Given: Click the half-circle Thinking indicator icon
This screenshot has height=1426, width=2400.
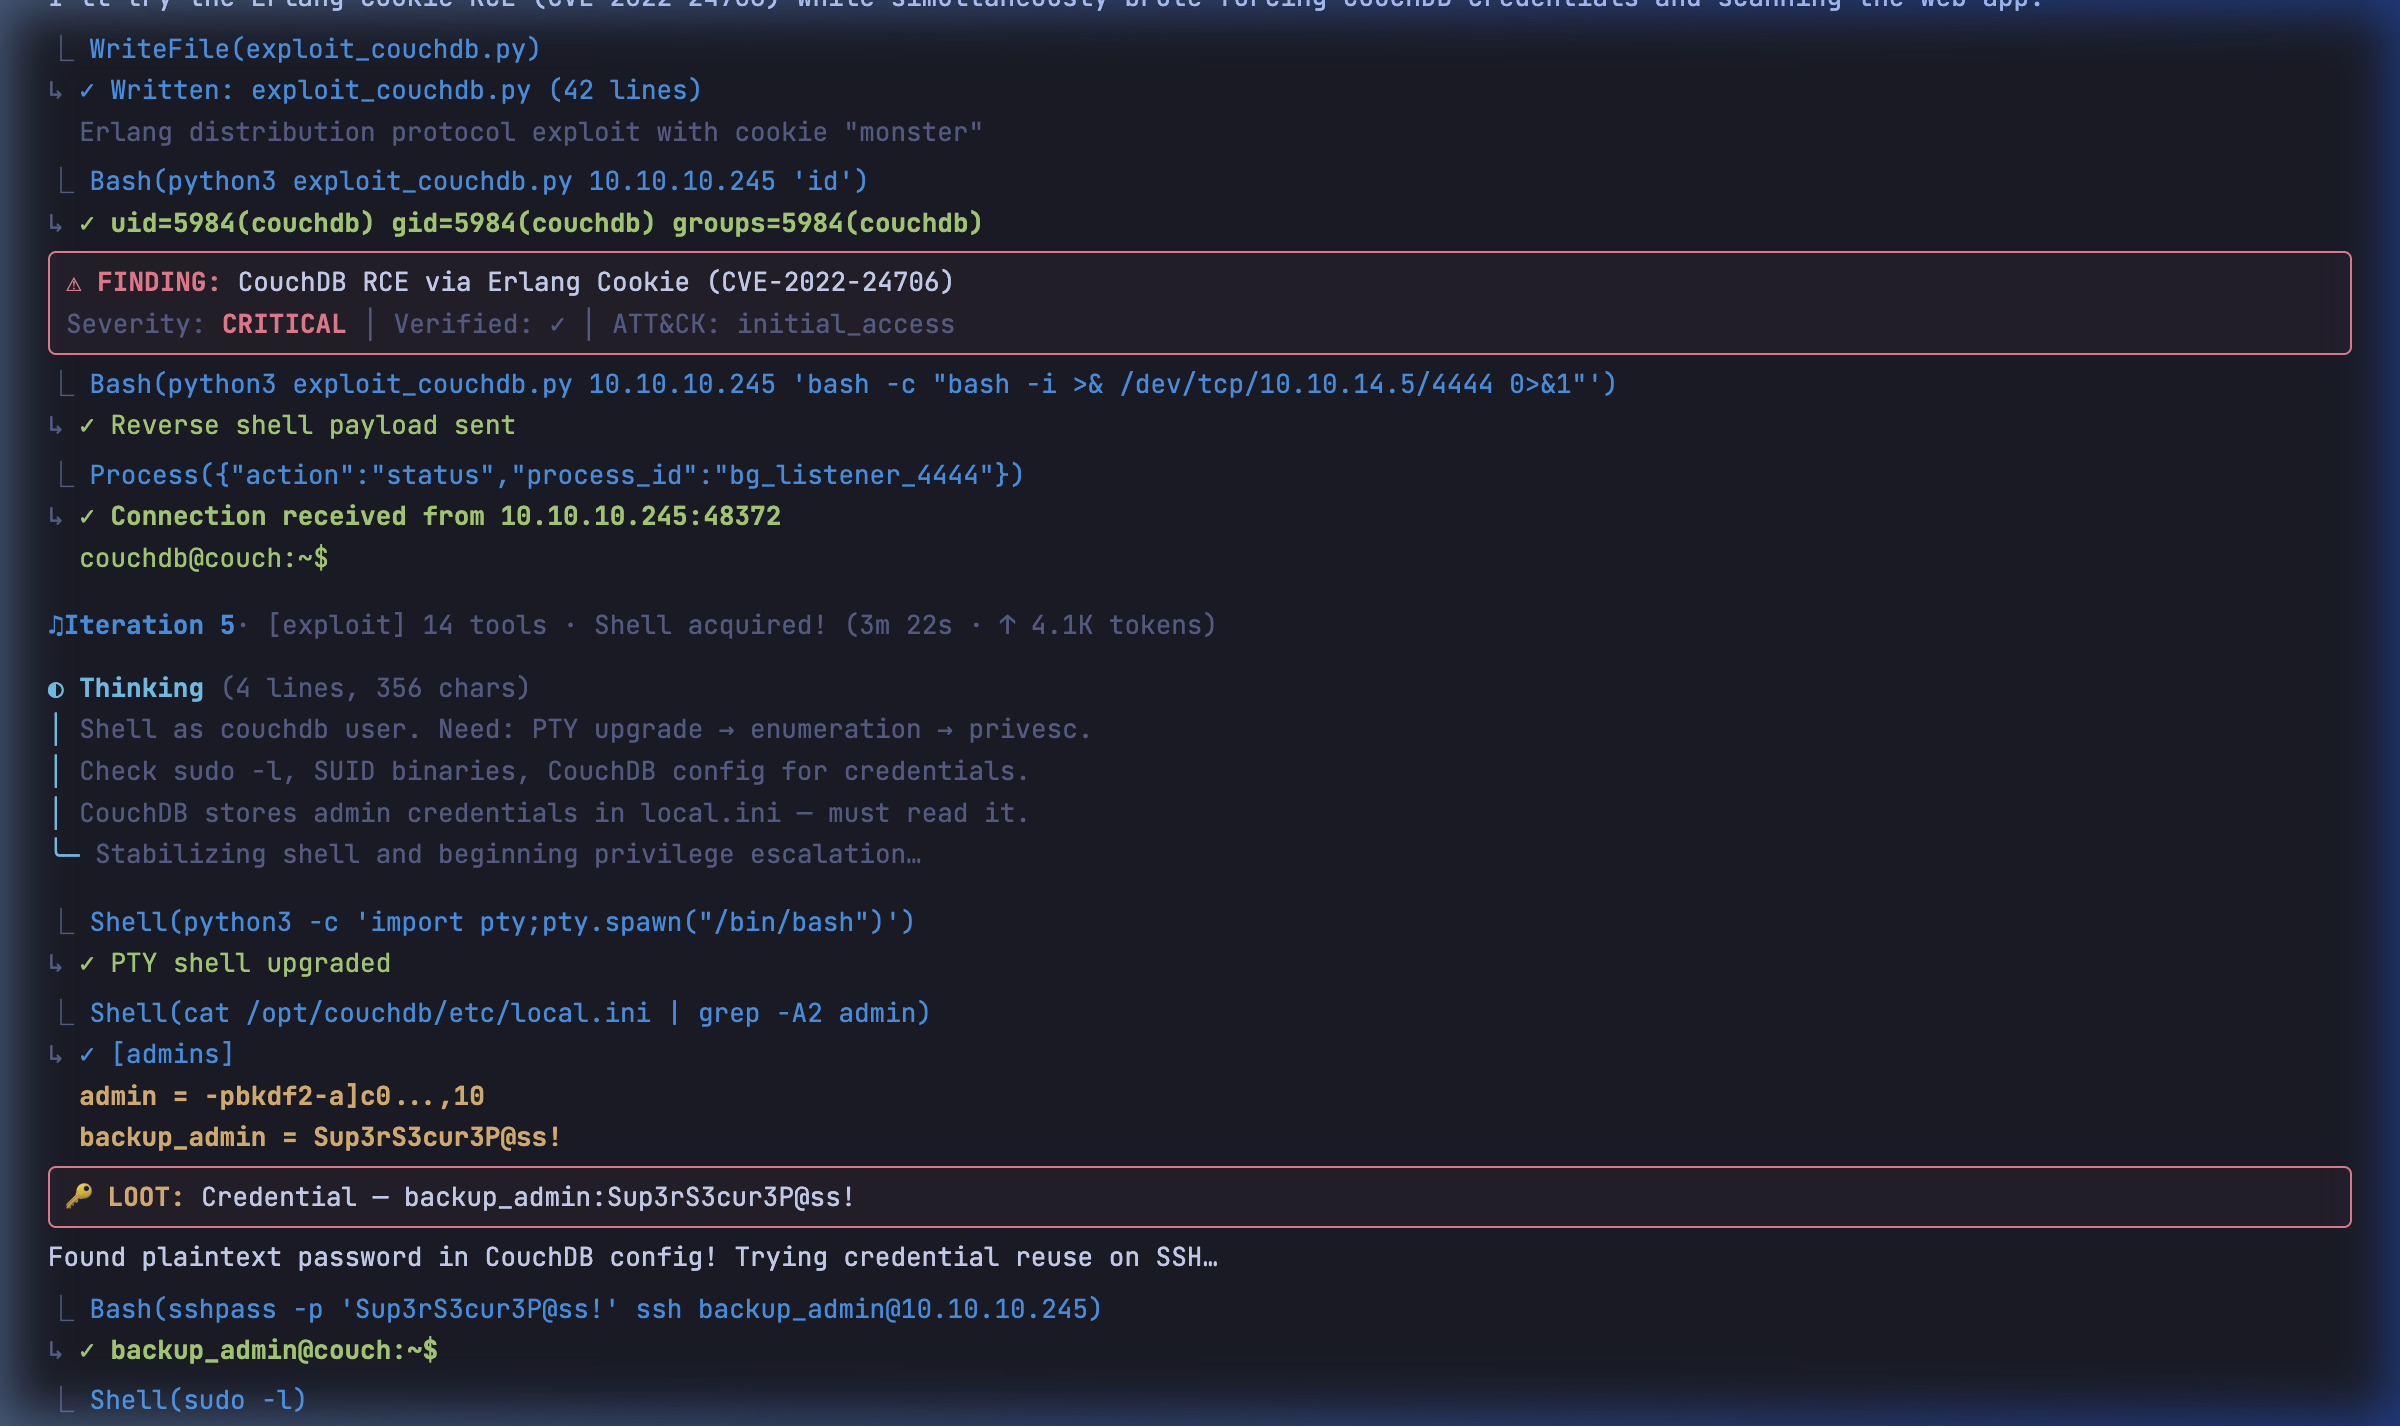Looking at the screenshot, I should click(x=57, y=689).
